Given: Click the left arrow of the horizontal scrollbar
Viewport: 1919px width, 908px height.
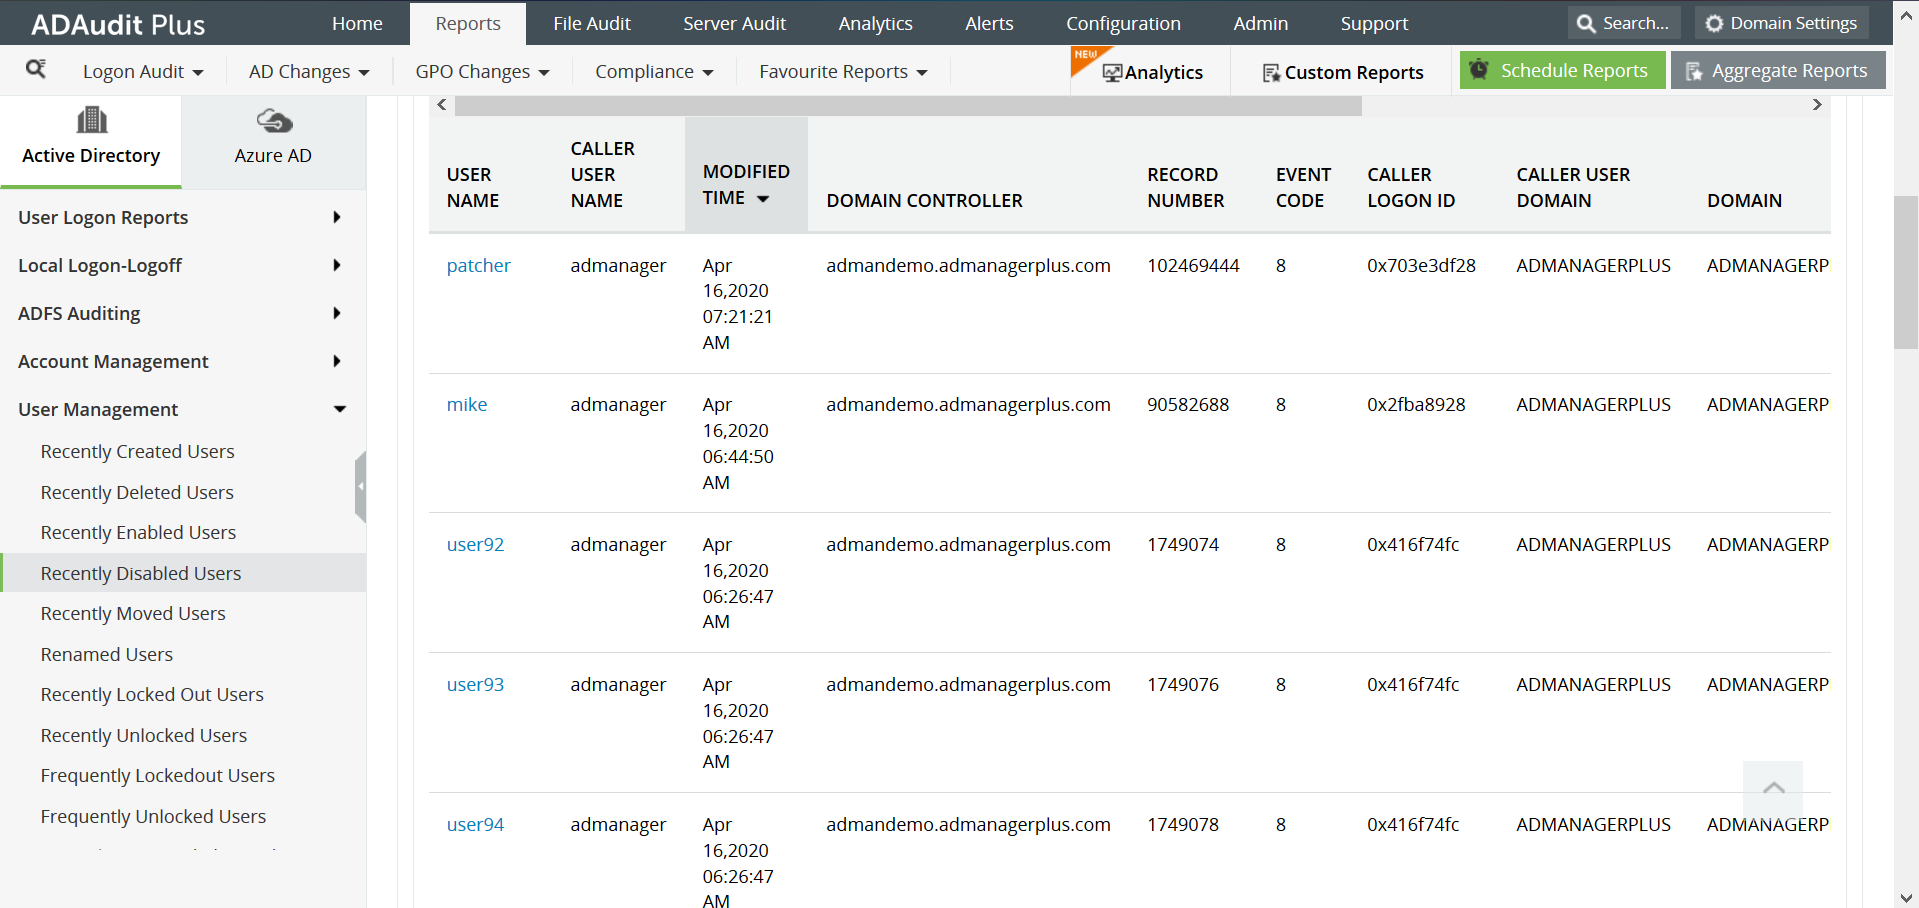Looking at the screenshot, I should click(441, 104).
